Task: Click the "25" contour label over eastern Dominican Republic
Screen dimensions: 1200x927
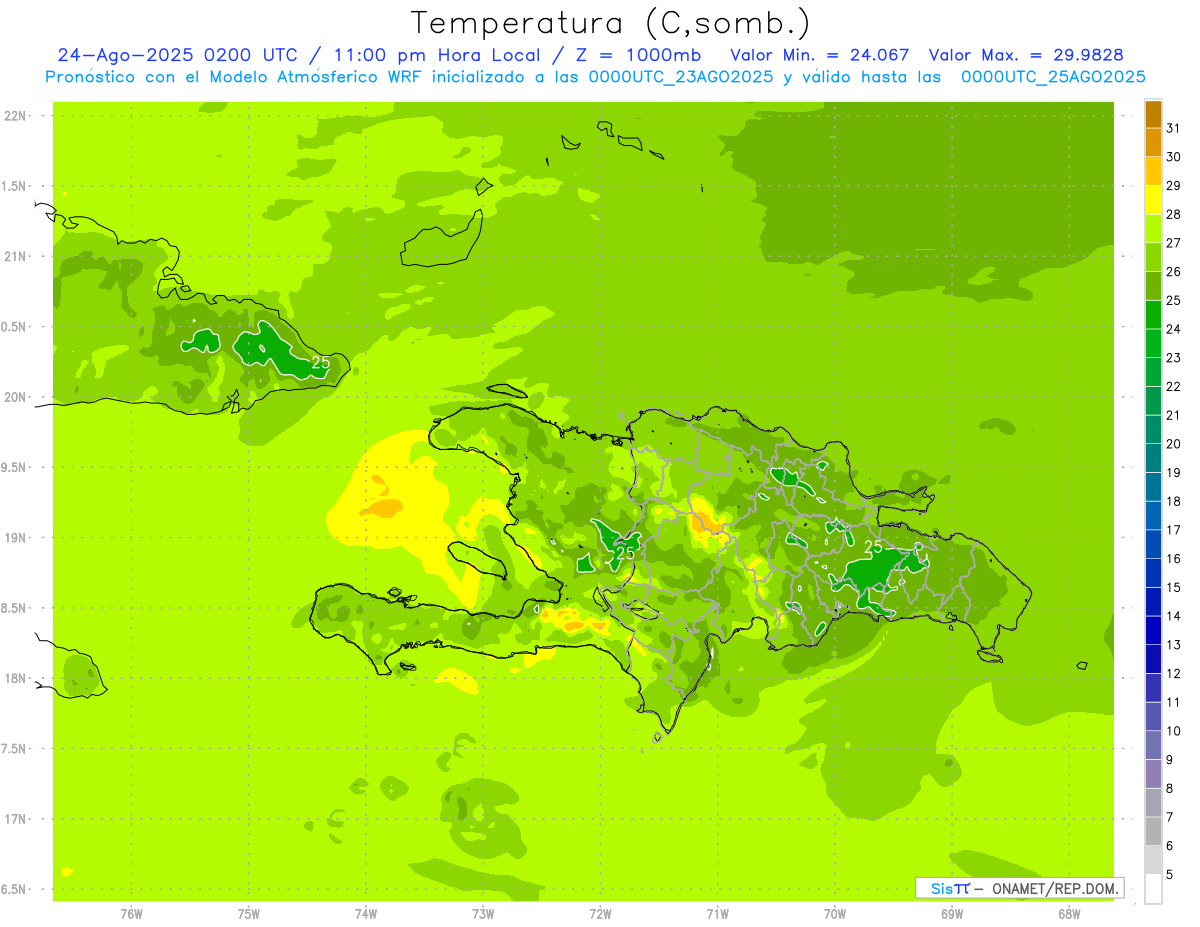Action: pos(873,548)
